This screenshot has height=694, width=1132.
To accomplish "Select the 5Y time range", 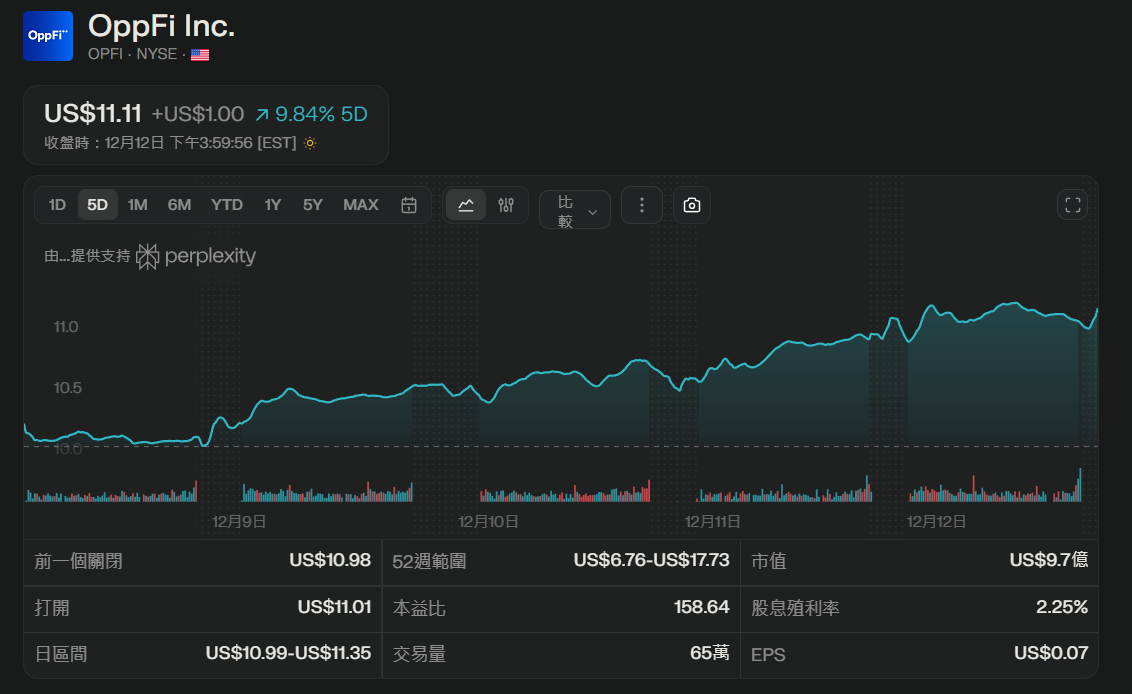I will [313, 205].
